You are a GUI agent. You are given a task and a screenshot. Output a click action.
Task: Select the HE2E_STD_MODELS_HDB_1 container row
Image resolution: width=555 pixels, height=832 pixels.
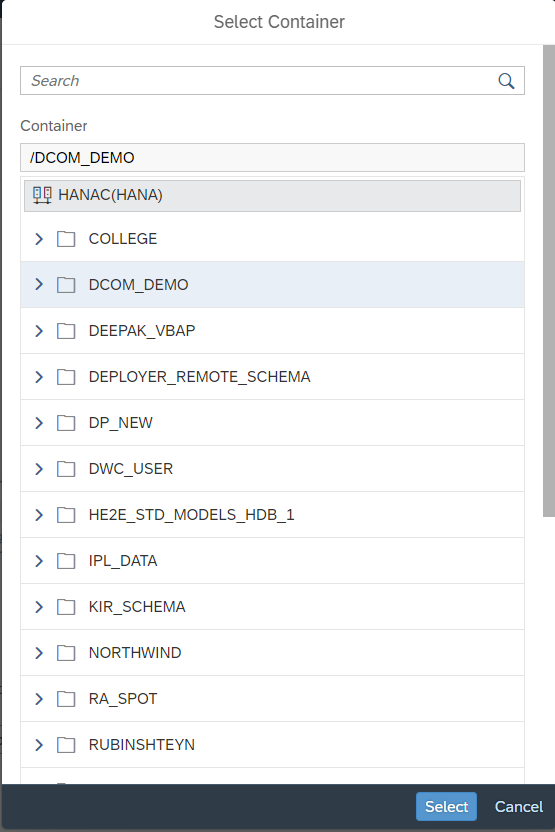coord(272,515)
